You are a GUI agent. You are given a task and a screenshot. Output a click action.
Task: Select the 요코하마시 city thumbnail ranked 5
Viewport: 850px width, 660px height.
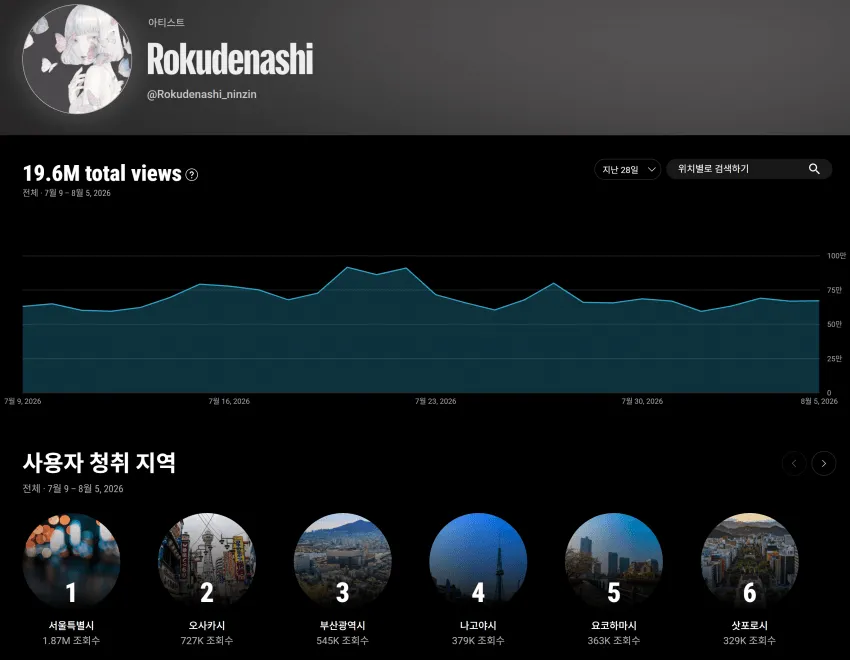(614, 561)
